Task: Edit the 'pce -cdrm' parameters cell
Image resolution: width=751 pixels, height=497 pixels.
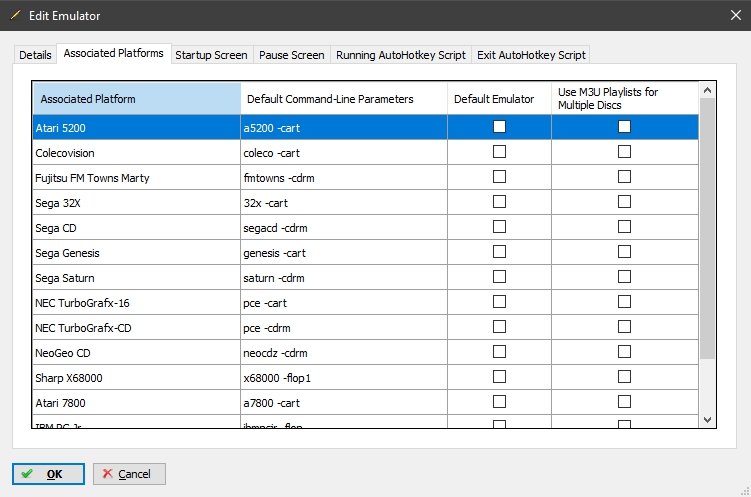Action: tap(344, 328)
